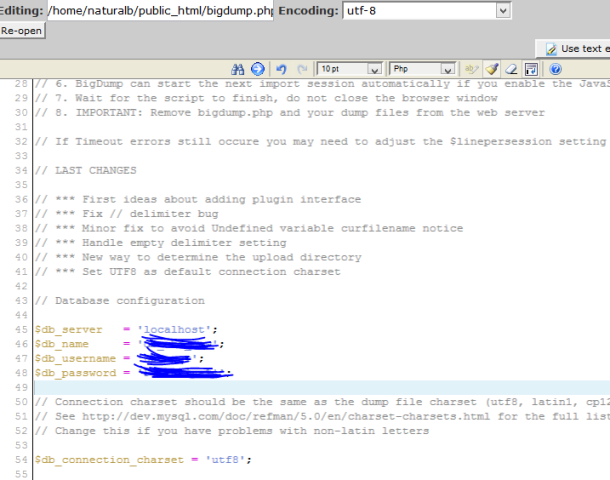Open the Php syntax language dropdown
610x480 pixels.
tap(422, 69)
